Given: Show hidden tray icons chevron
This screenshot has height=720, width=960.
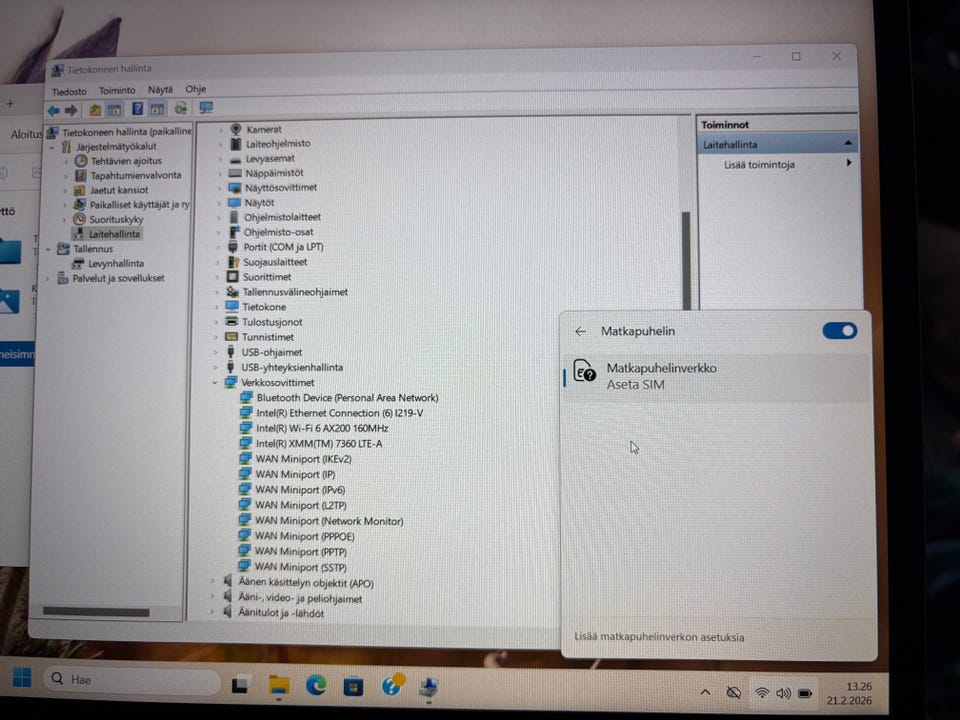Looking at the screenshot, I should coord(705,692).
